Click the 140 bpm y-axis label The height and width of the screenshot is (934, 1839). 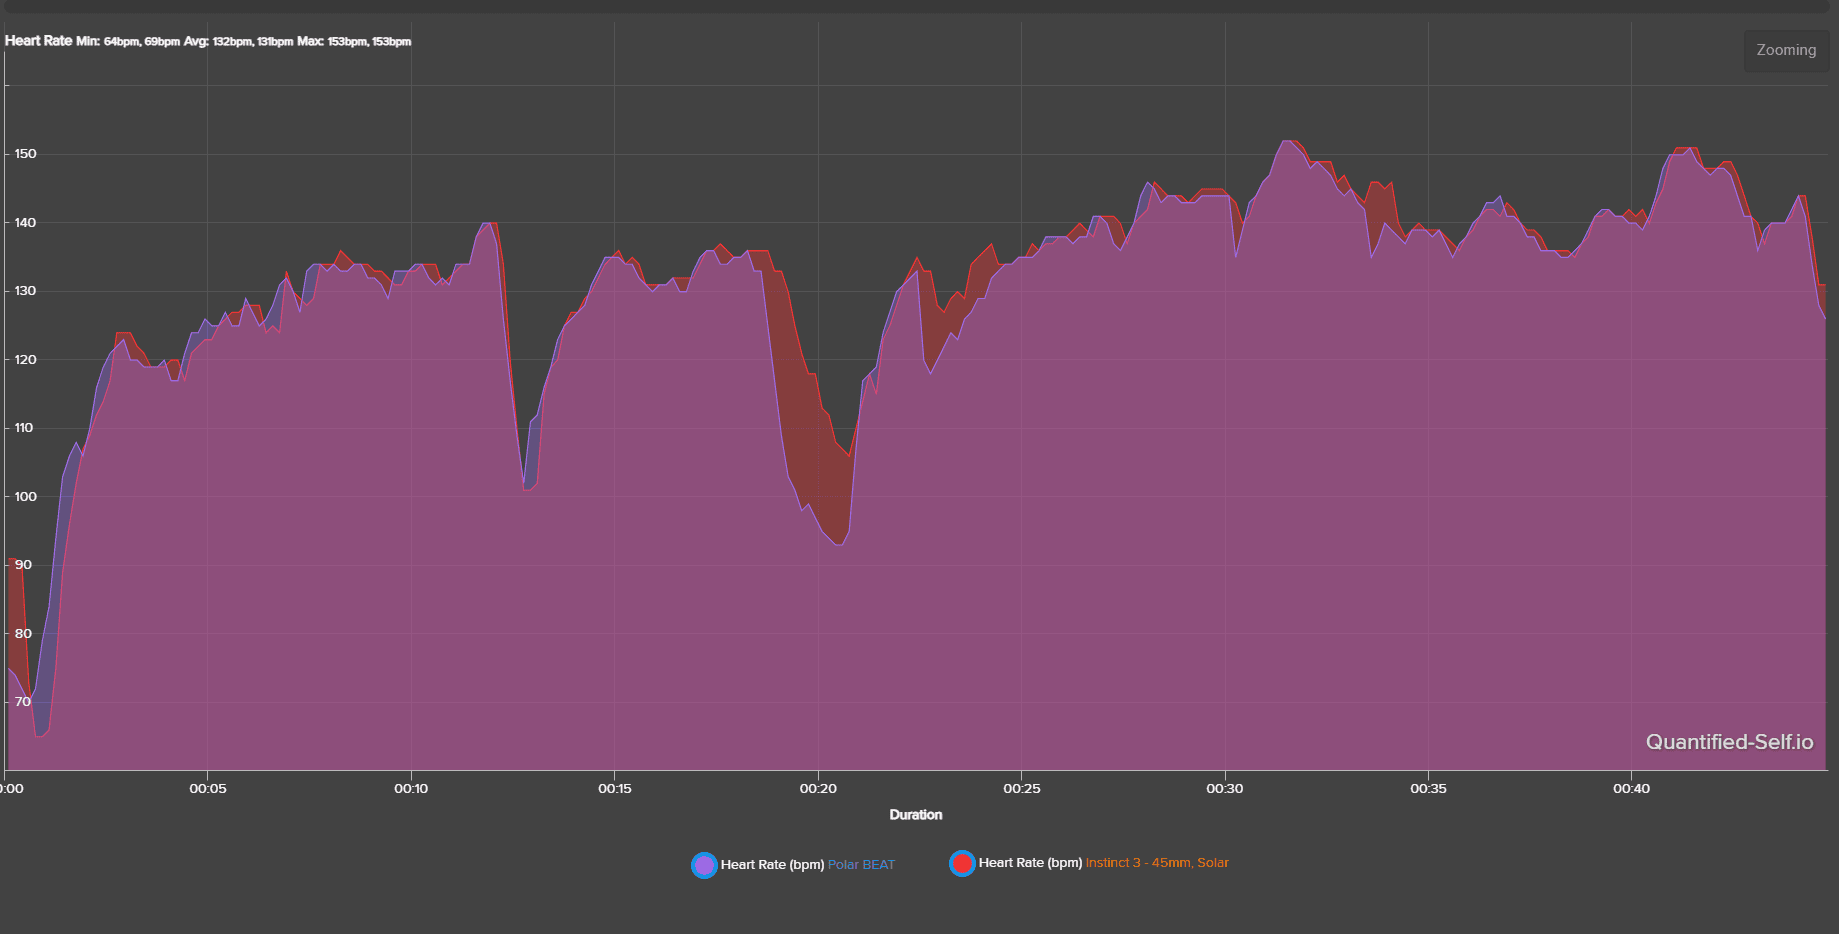point(26,223)
